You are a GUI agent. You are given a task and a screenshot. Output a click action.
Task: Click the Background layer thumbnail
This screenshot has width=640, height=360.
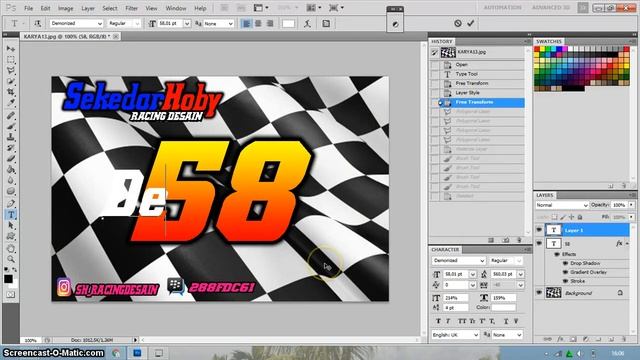click(x=553, y=293)
